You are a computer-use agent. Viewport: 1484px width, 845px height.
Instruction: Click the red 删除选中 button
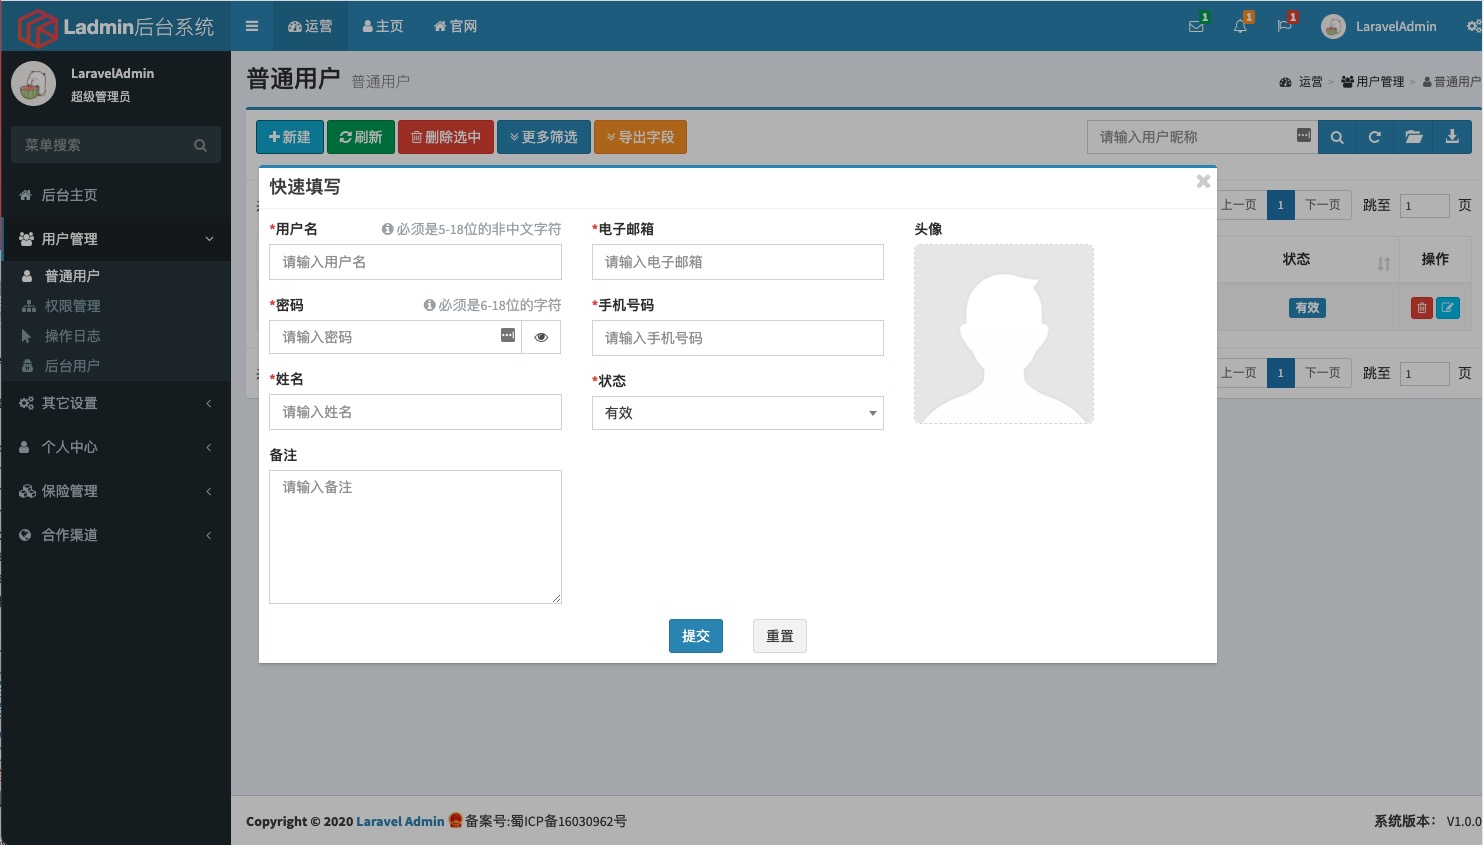pos(446,137)
